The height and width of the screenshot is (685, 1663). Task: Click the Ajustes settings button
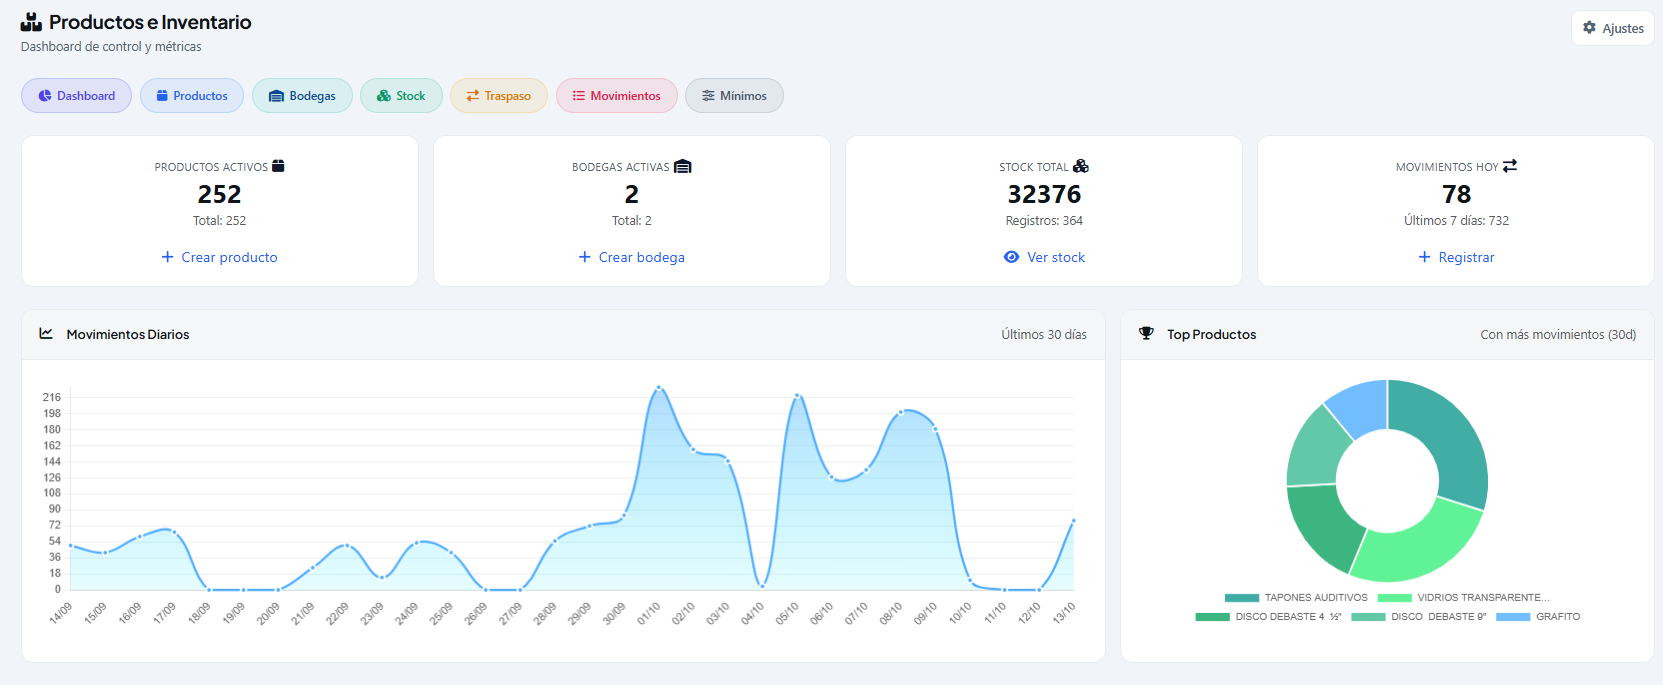coord(1613,28)
